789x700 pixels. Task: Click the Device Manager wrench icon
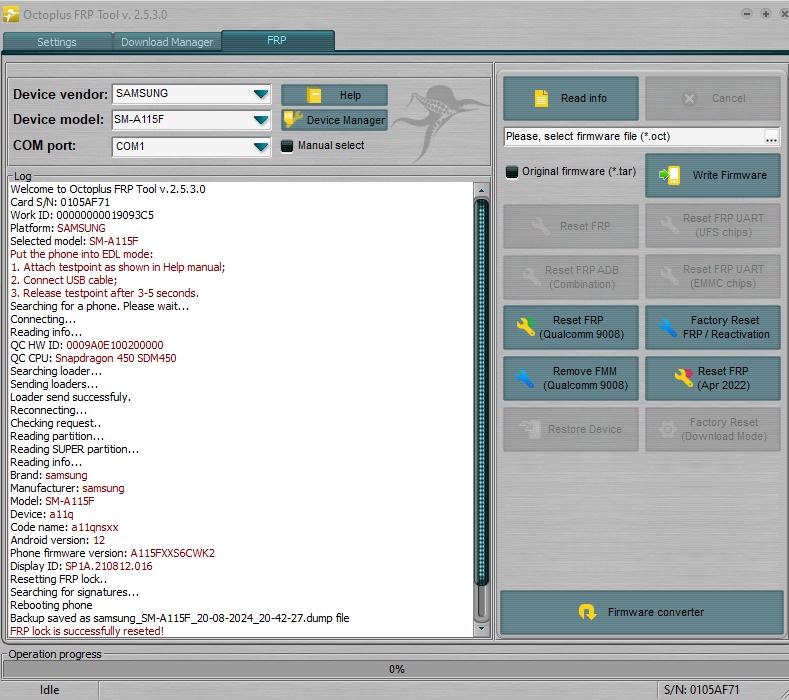click(293, 120)
